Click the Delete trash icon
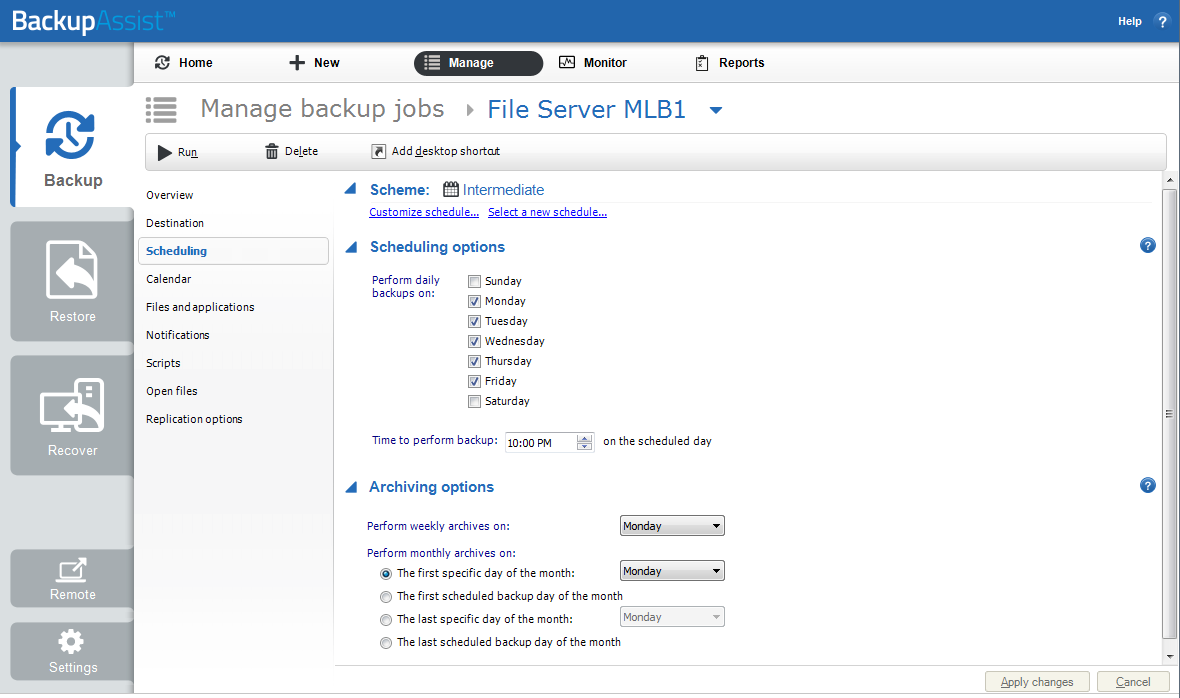Viewport: 1180px width, 698px height. [272, 152]
